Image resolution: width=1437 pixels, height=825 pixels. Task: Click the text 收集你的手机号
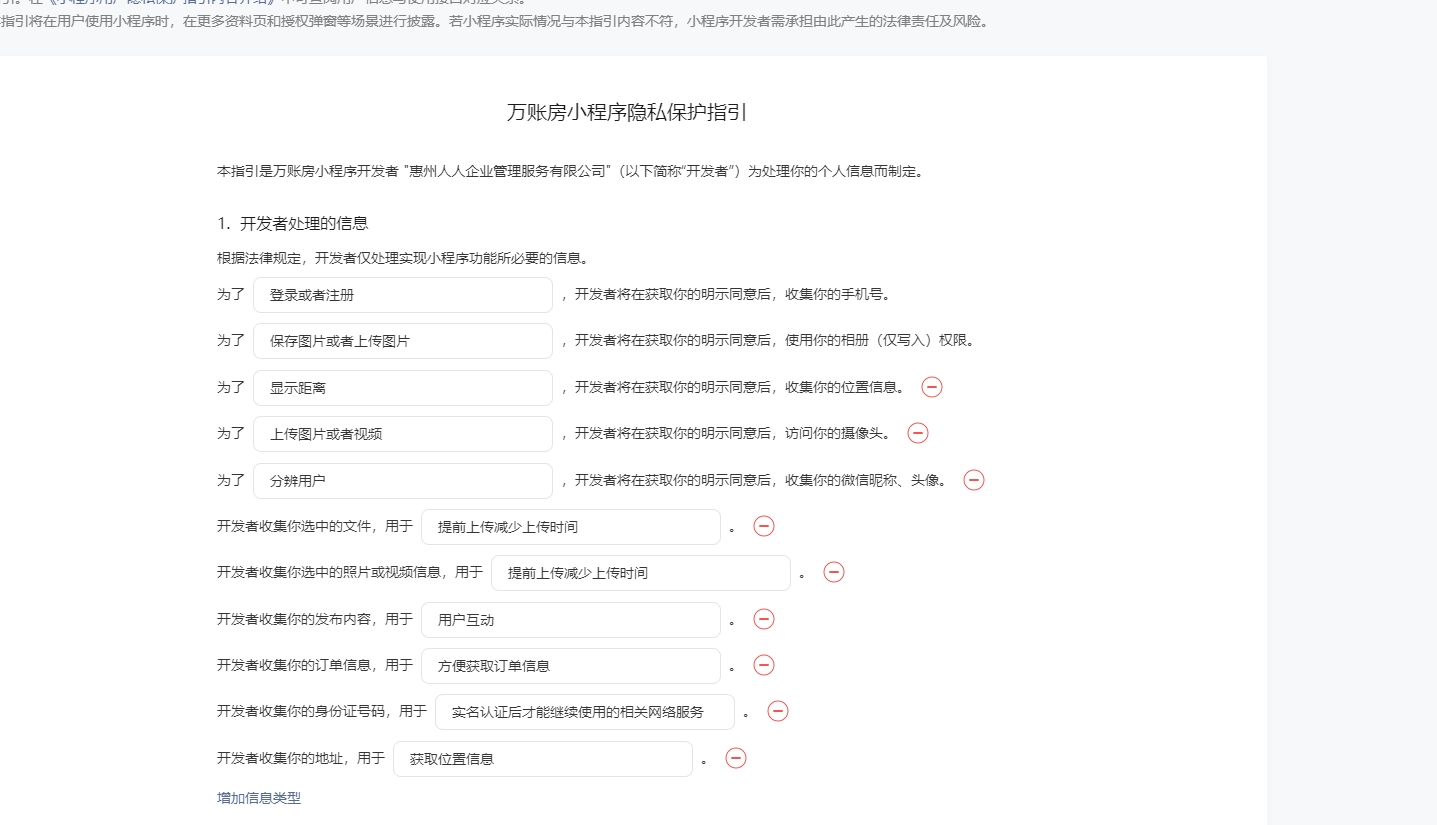836,295
